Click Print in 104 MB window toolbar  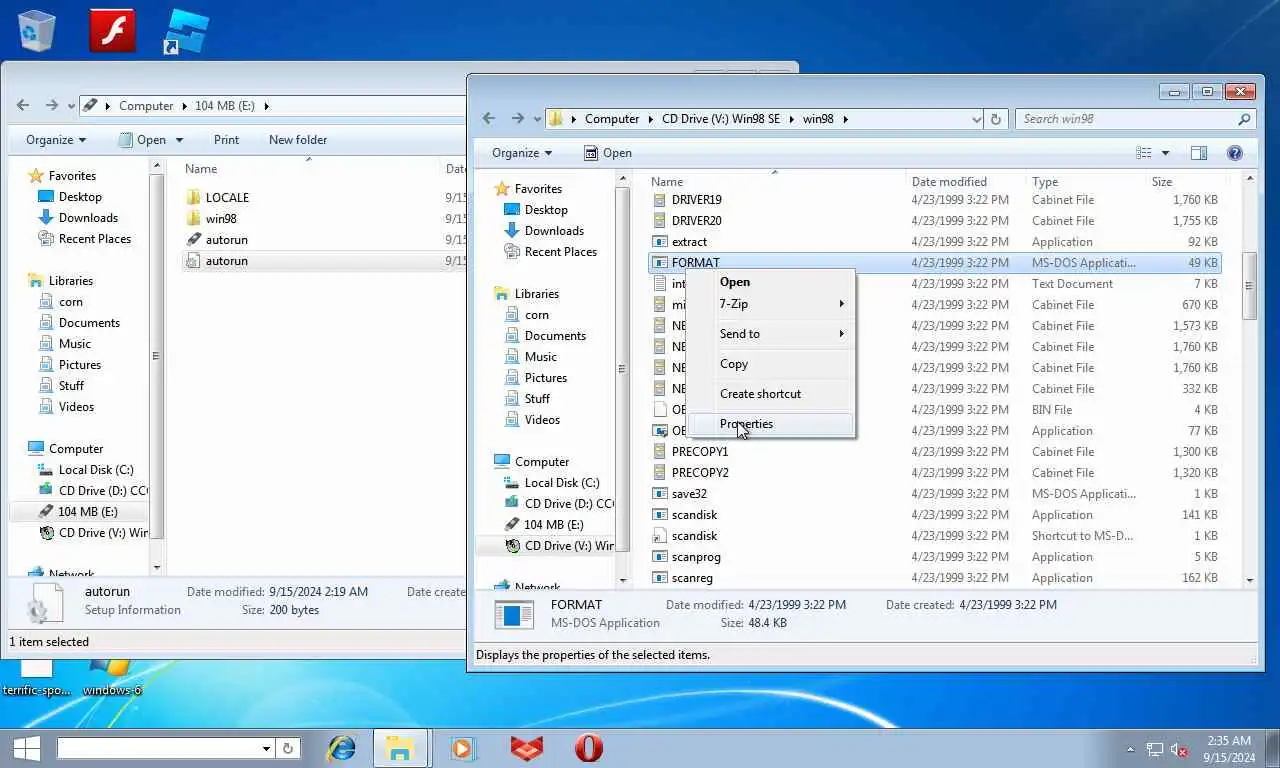[x=226, y=140]
